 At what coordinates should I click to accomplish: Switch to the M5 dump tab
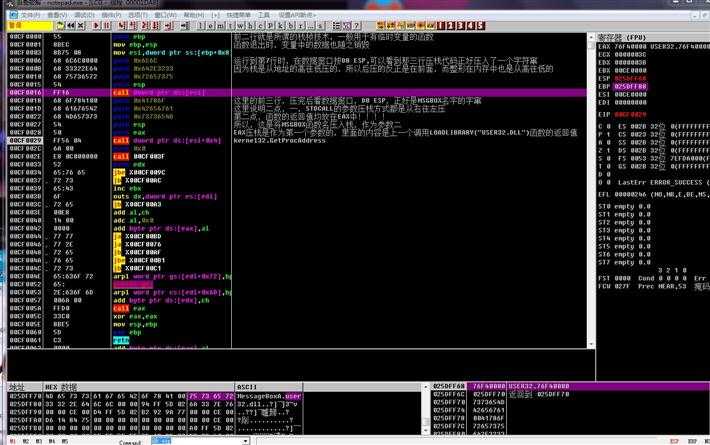point(65,441)
